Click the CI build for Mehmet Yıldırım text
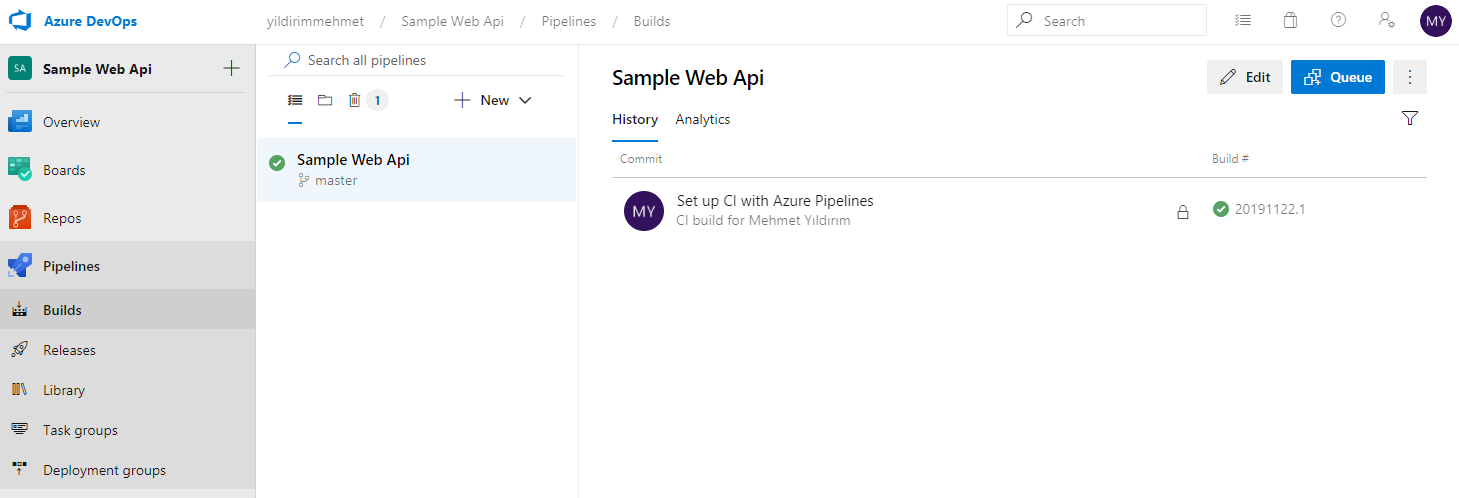1459x498 pixels. [763, 220]
